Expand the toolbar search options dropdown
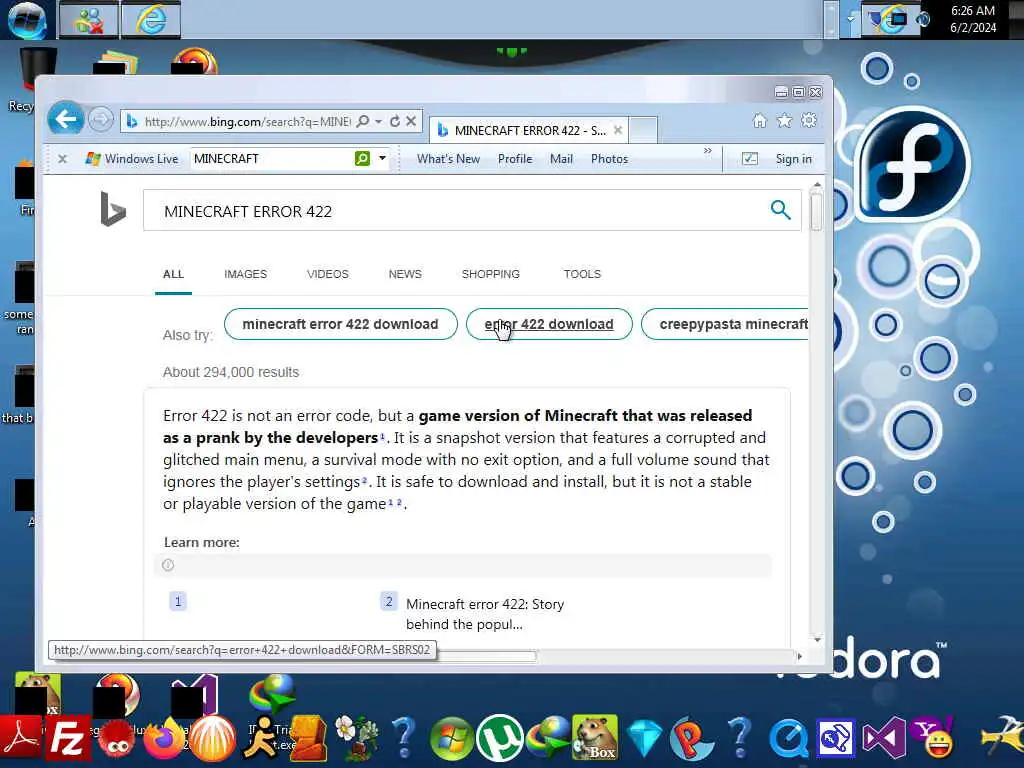This screenshot has width=1024, height=768. 382,159
